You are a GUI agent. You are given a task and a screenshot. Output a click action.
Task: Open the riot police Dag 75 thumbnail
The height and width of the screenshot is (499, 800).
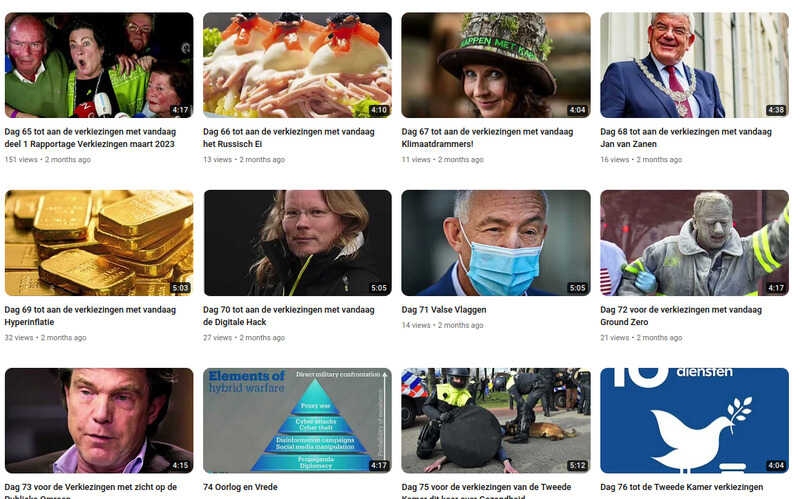[x=496, y=420]
